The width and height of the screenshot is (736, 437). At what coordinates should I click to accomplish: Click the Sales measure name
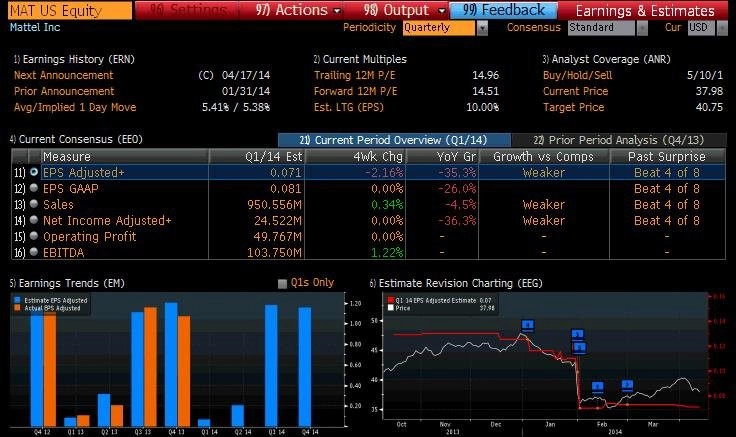tap(58, 205)
